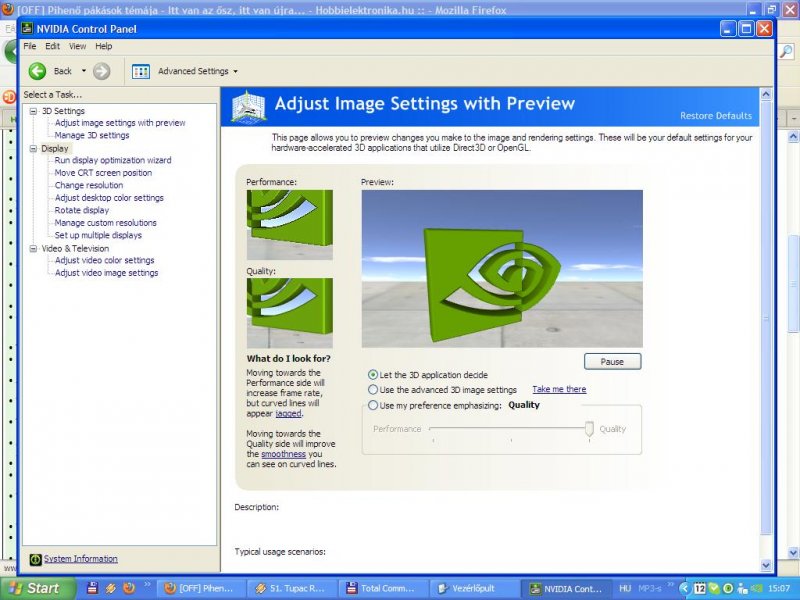Screen dimensions: 800x600
Task: Click the 3D NVIDIA logo preview
Action: [x=502, y=269]
